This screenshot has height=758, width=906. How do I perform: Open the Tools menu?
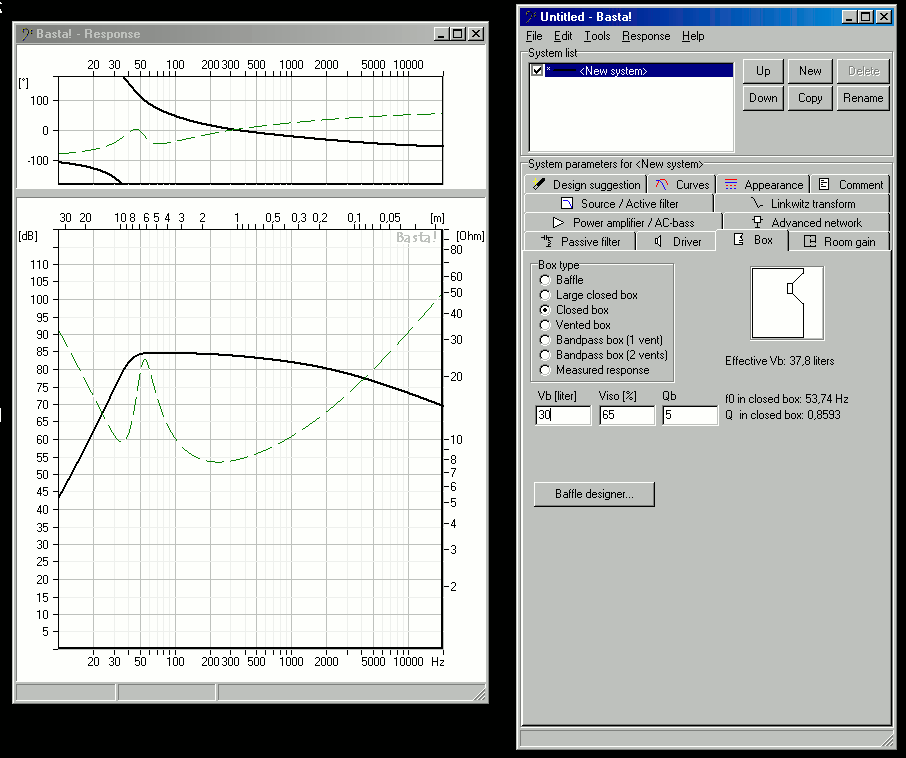click(597, 36)
